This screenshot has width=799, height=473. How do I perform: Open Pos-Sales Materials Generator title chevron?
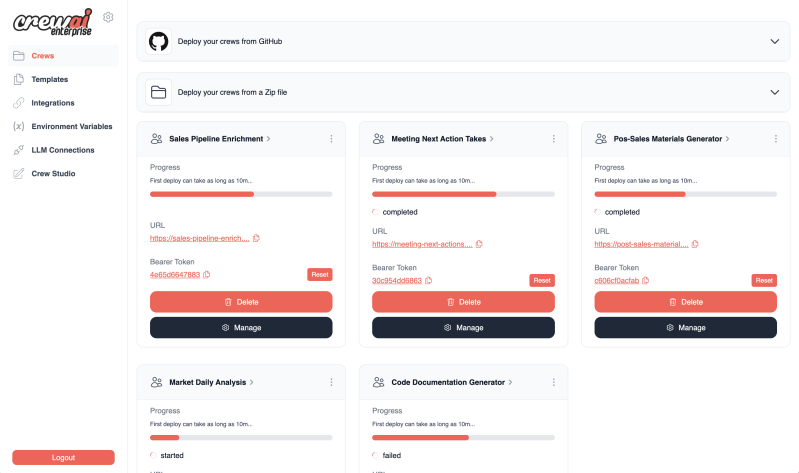[727, 139]
